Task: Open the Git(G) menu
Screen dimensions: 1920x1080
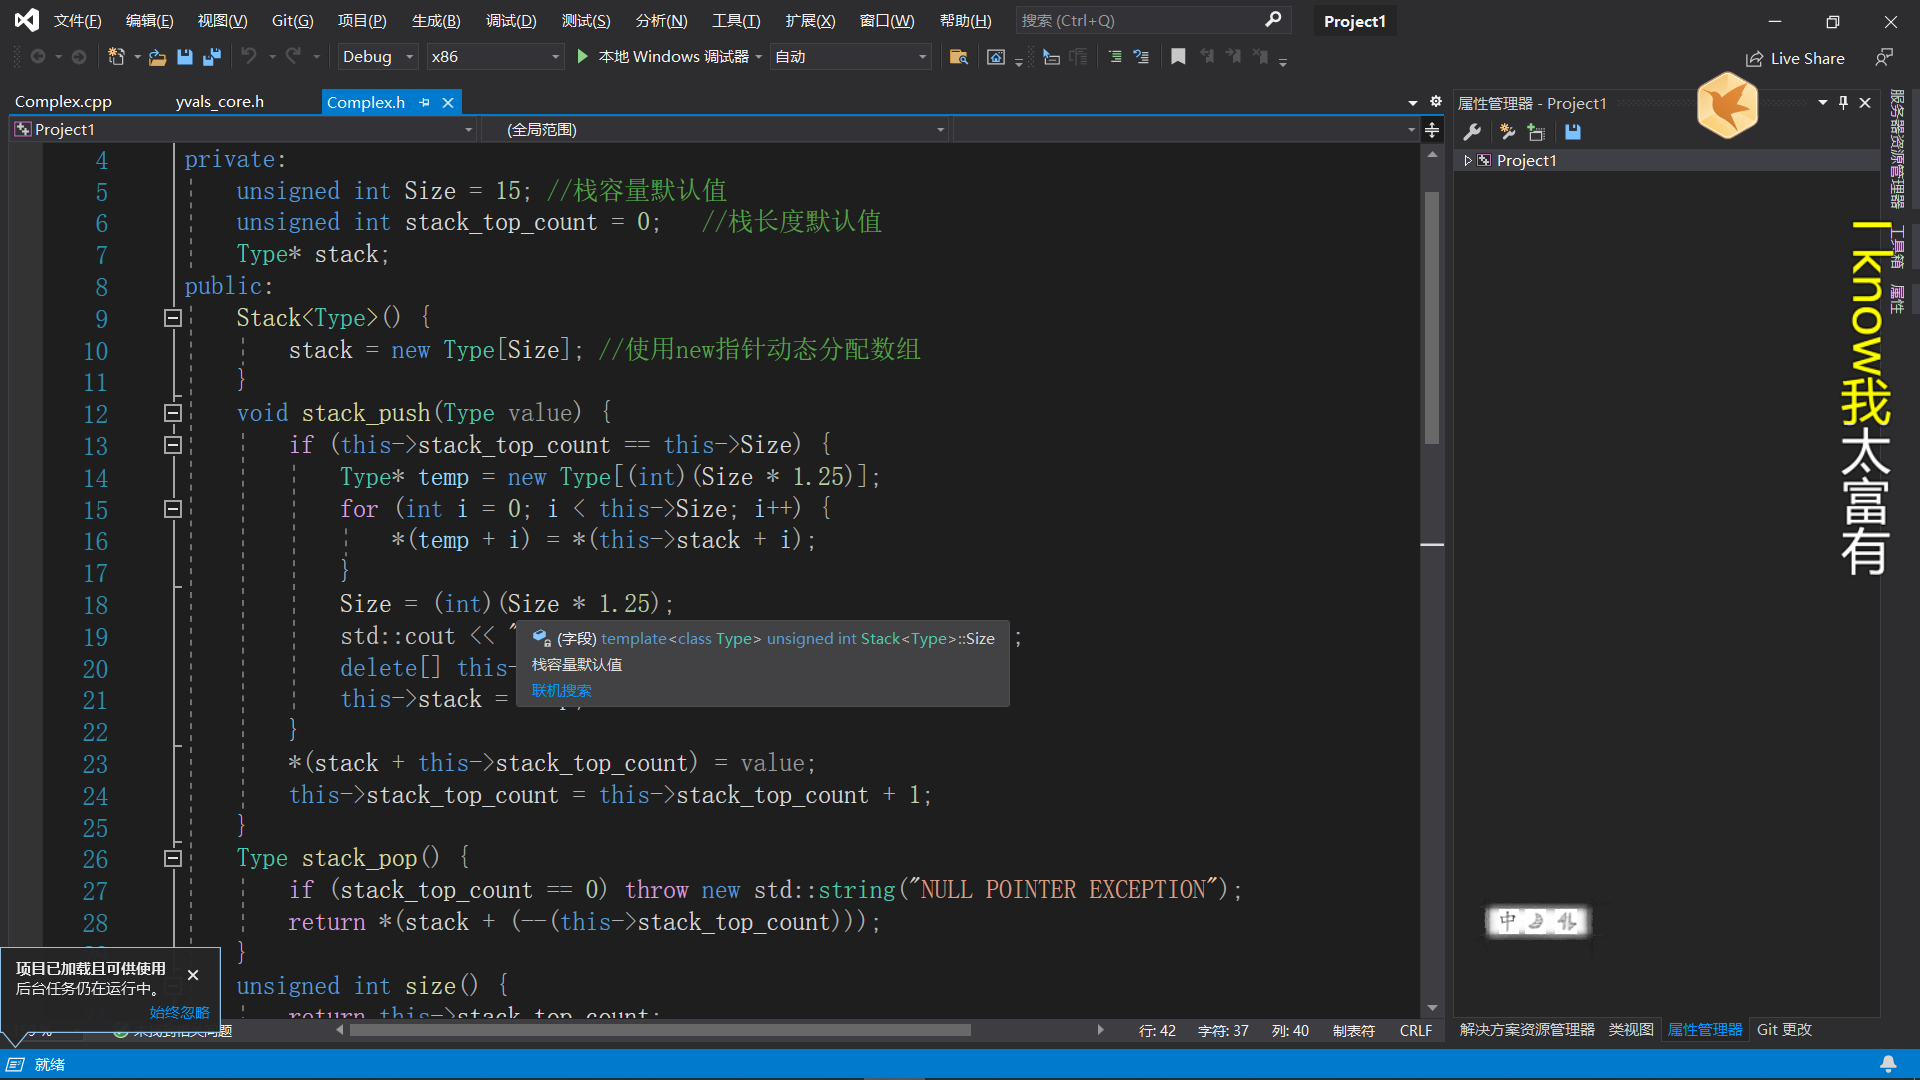Action: (x=292, y=20)
